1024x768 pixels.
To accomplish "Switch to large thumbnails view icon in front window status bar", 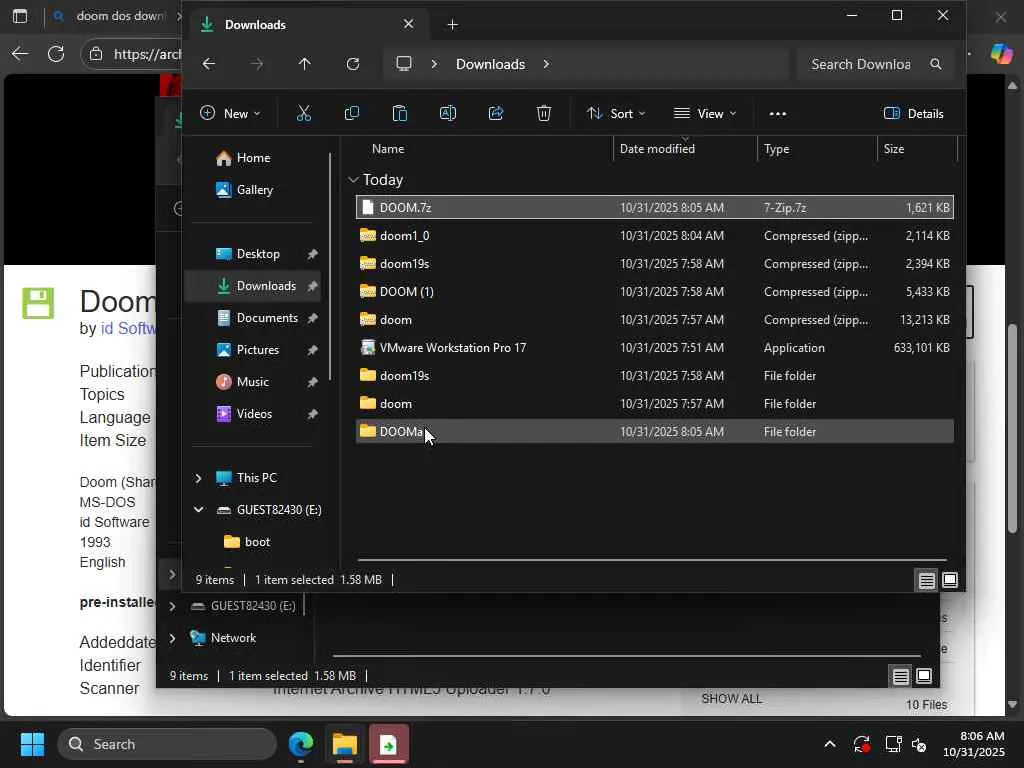I will [950, 580].
